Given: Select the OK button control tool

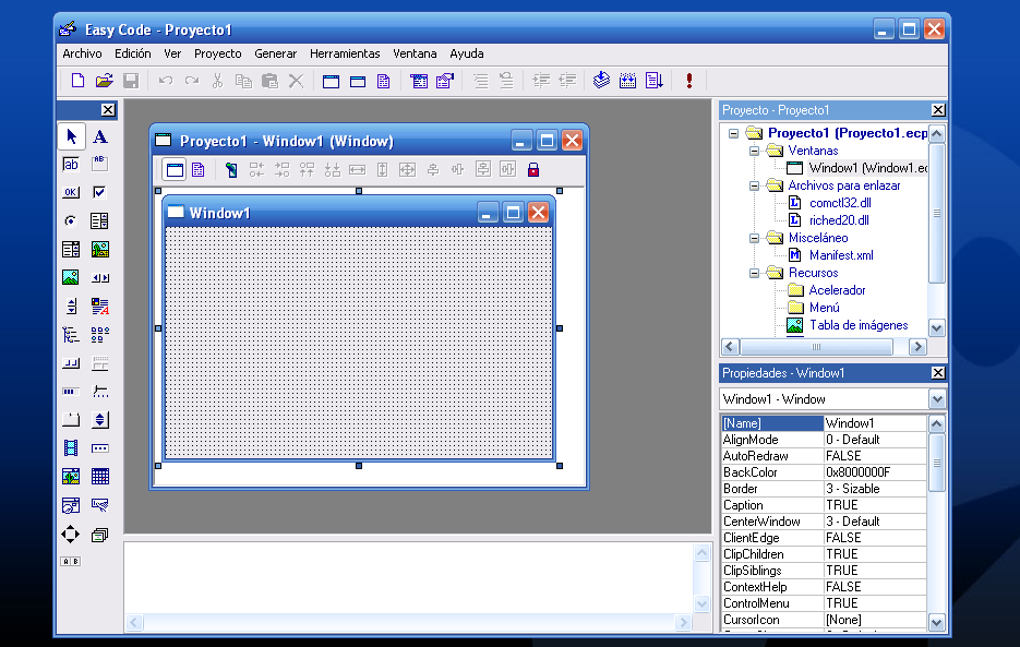Looking at the screenshot, I should (x=71, y=192).
